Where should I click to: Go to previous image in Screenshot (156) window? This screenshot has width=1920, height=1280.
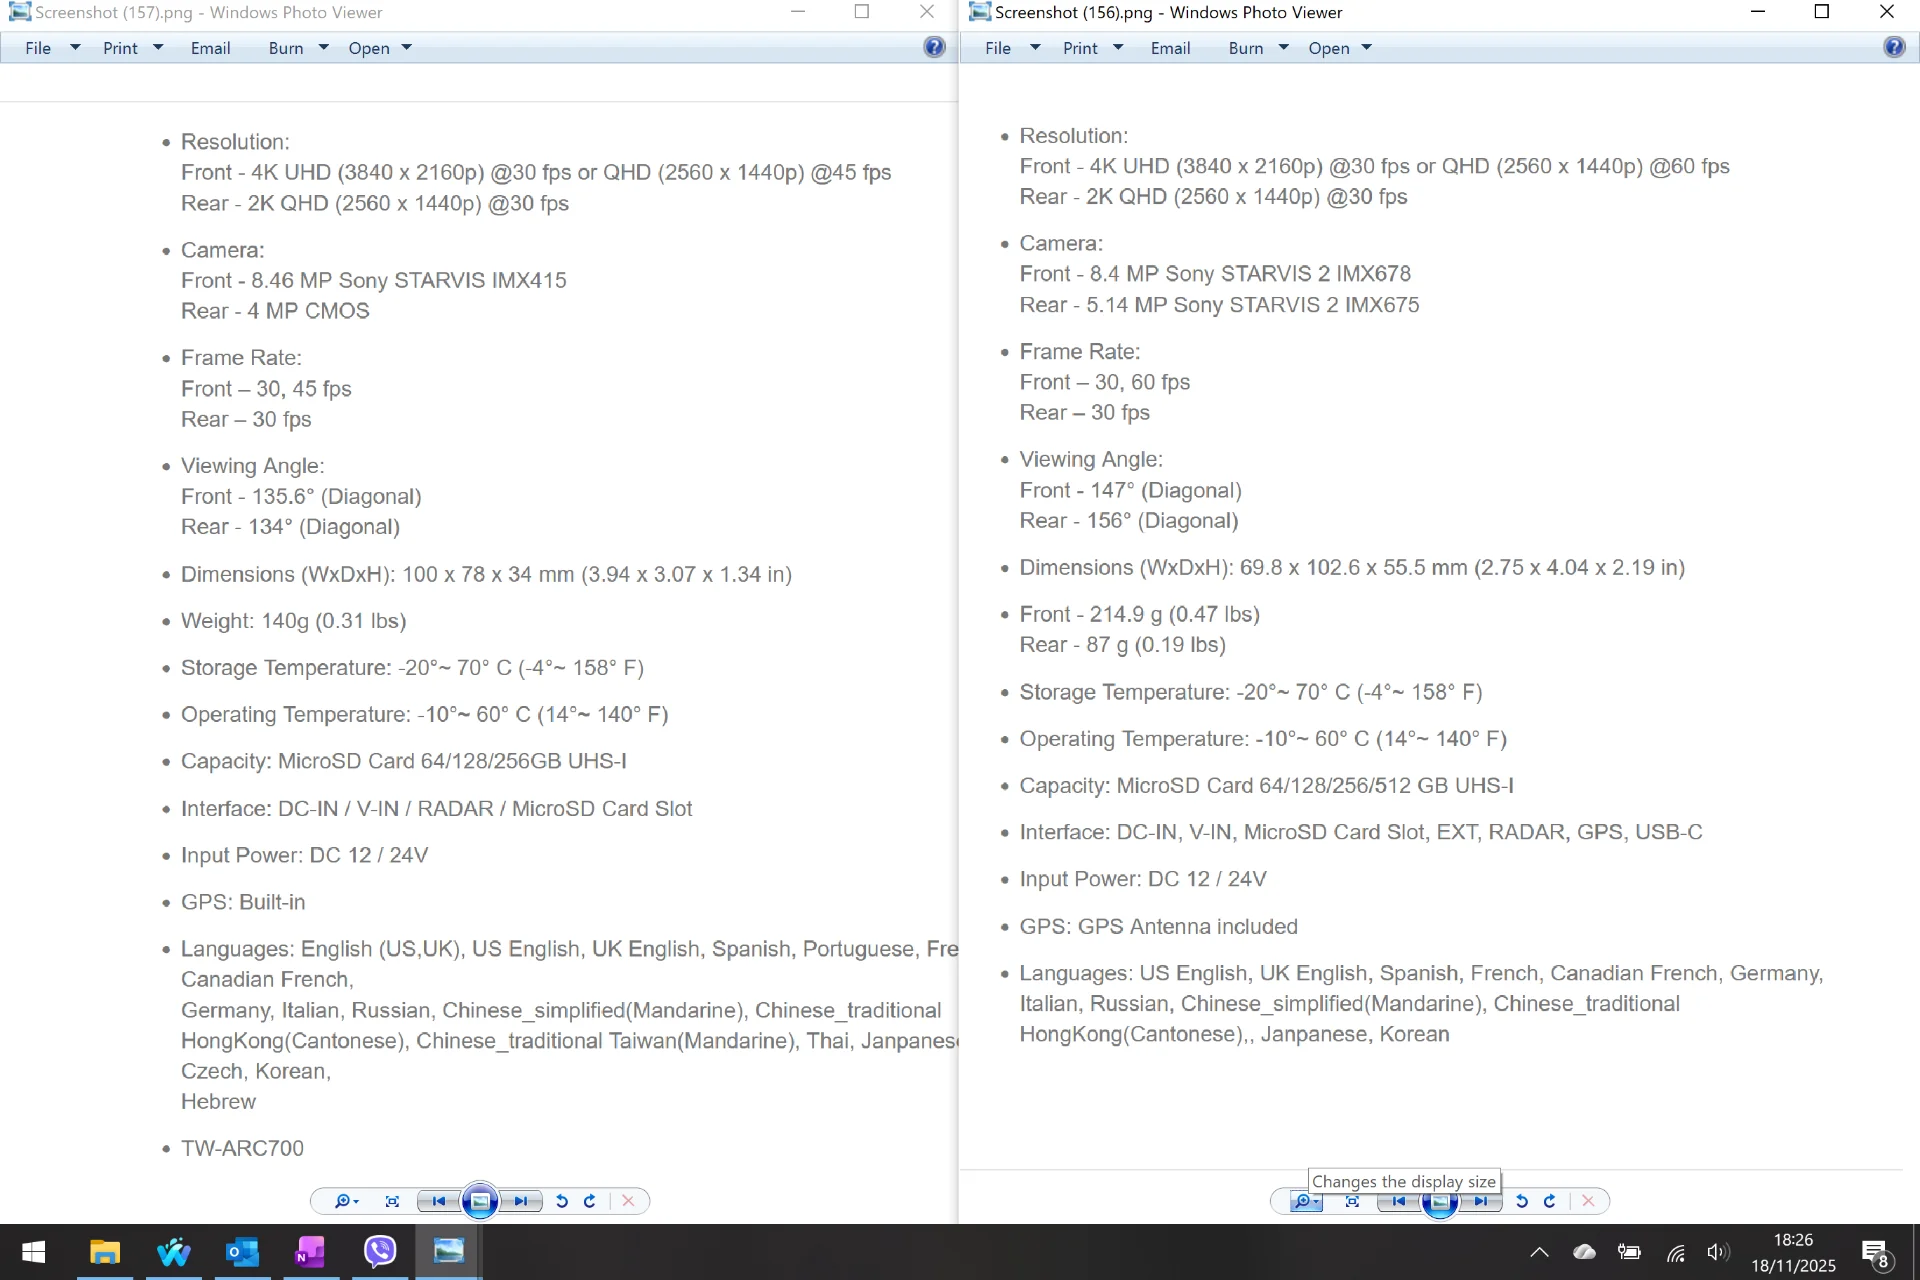1398,1201
